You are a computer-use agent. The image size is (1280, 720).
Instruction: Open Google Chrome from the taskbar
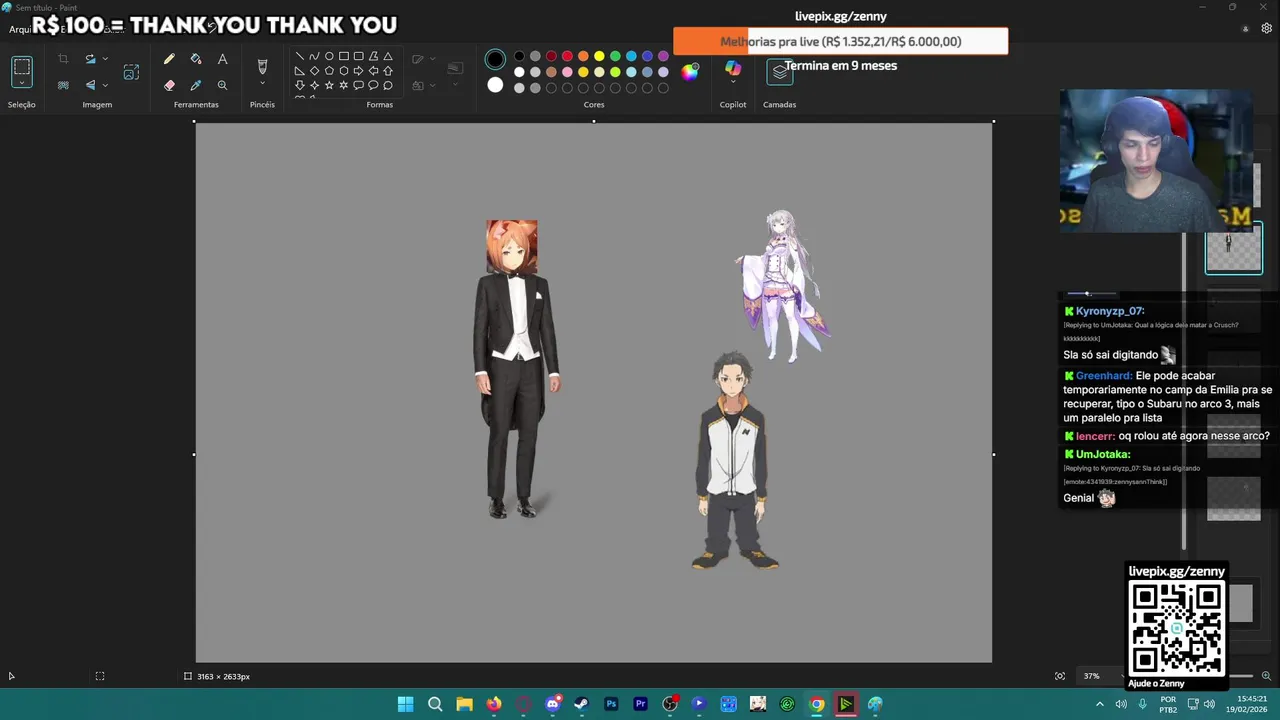816,704
